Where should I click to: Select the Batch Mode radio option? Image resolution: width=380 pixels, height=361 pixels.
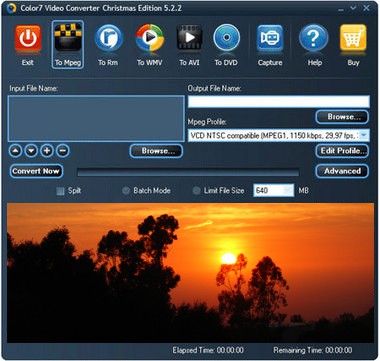(126, 191)
